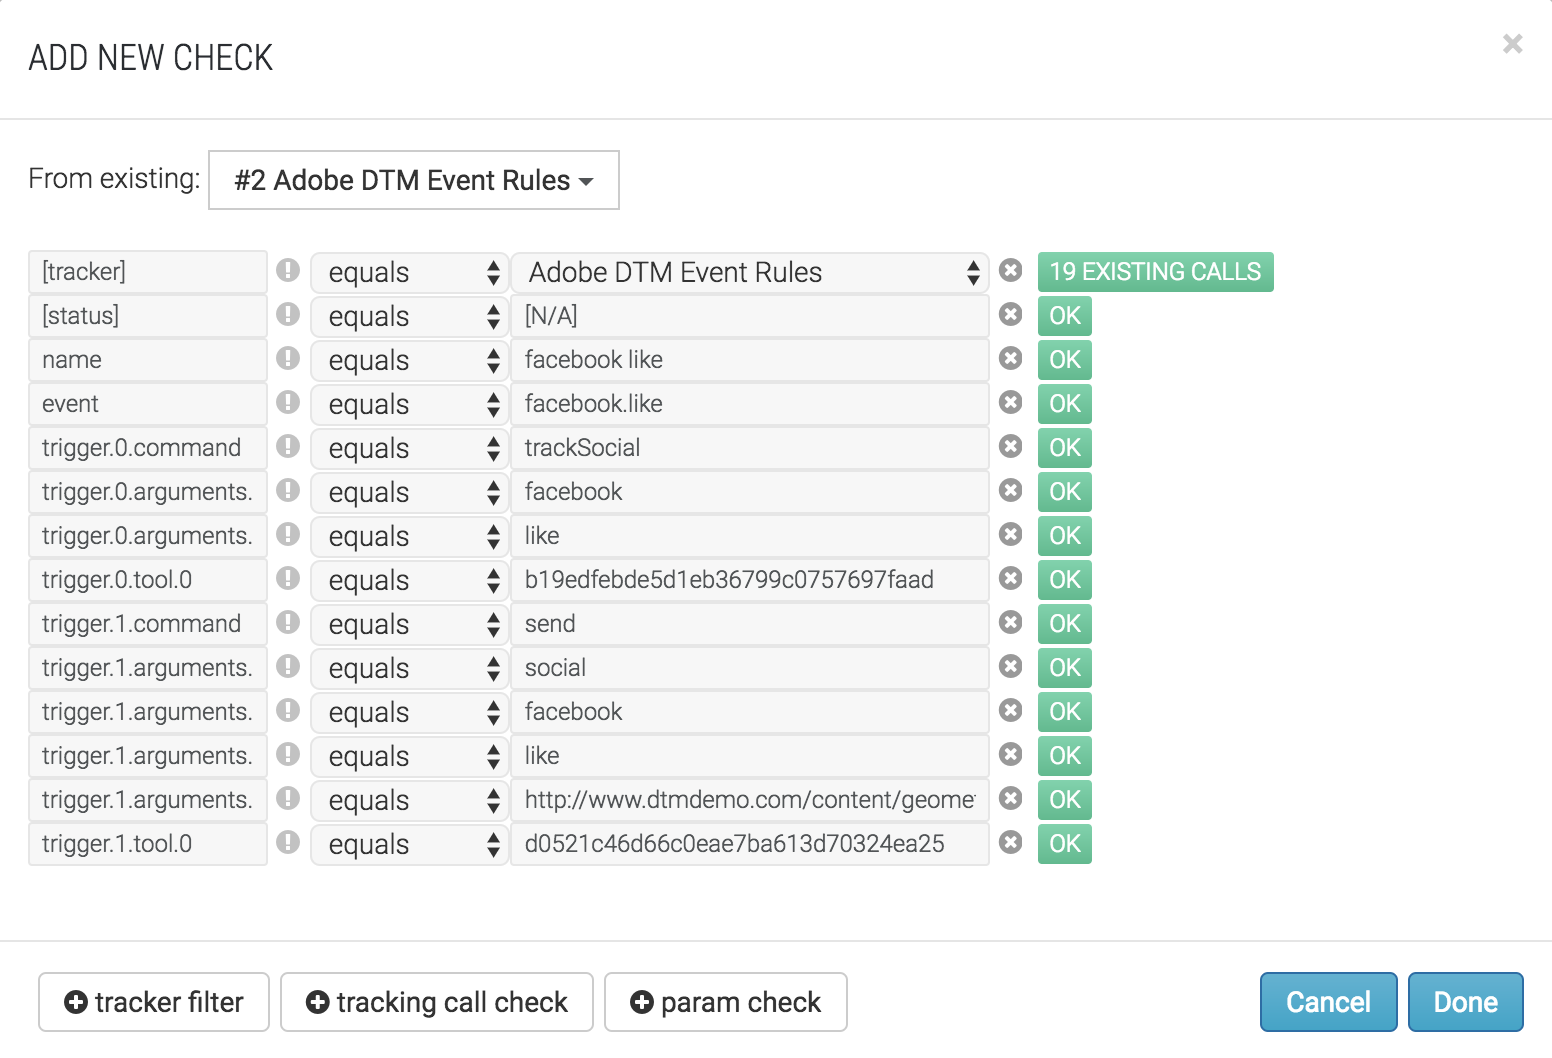Click the exclamation icon next to trigger.1.command
Screen dimensions: 1552x1058
click(288, 623)
